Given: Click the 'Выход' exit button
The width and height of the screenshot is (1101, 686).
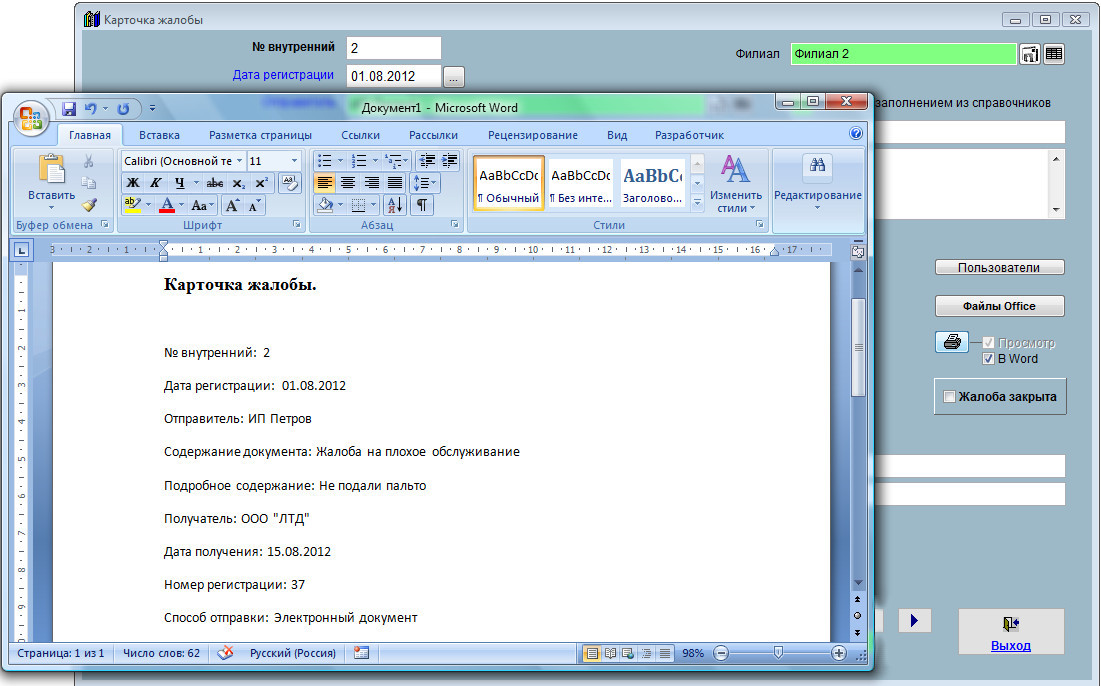Looking at the screenshot, I should [x=1011, y=632].
